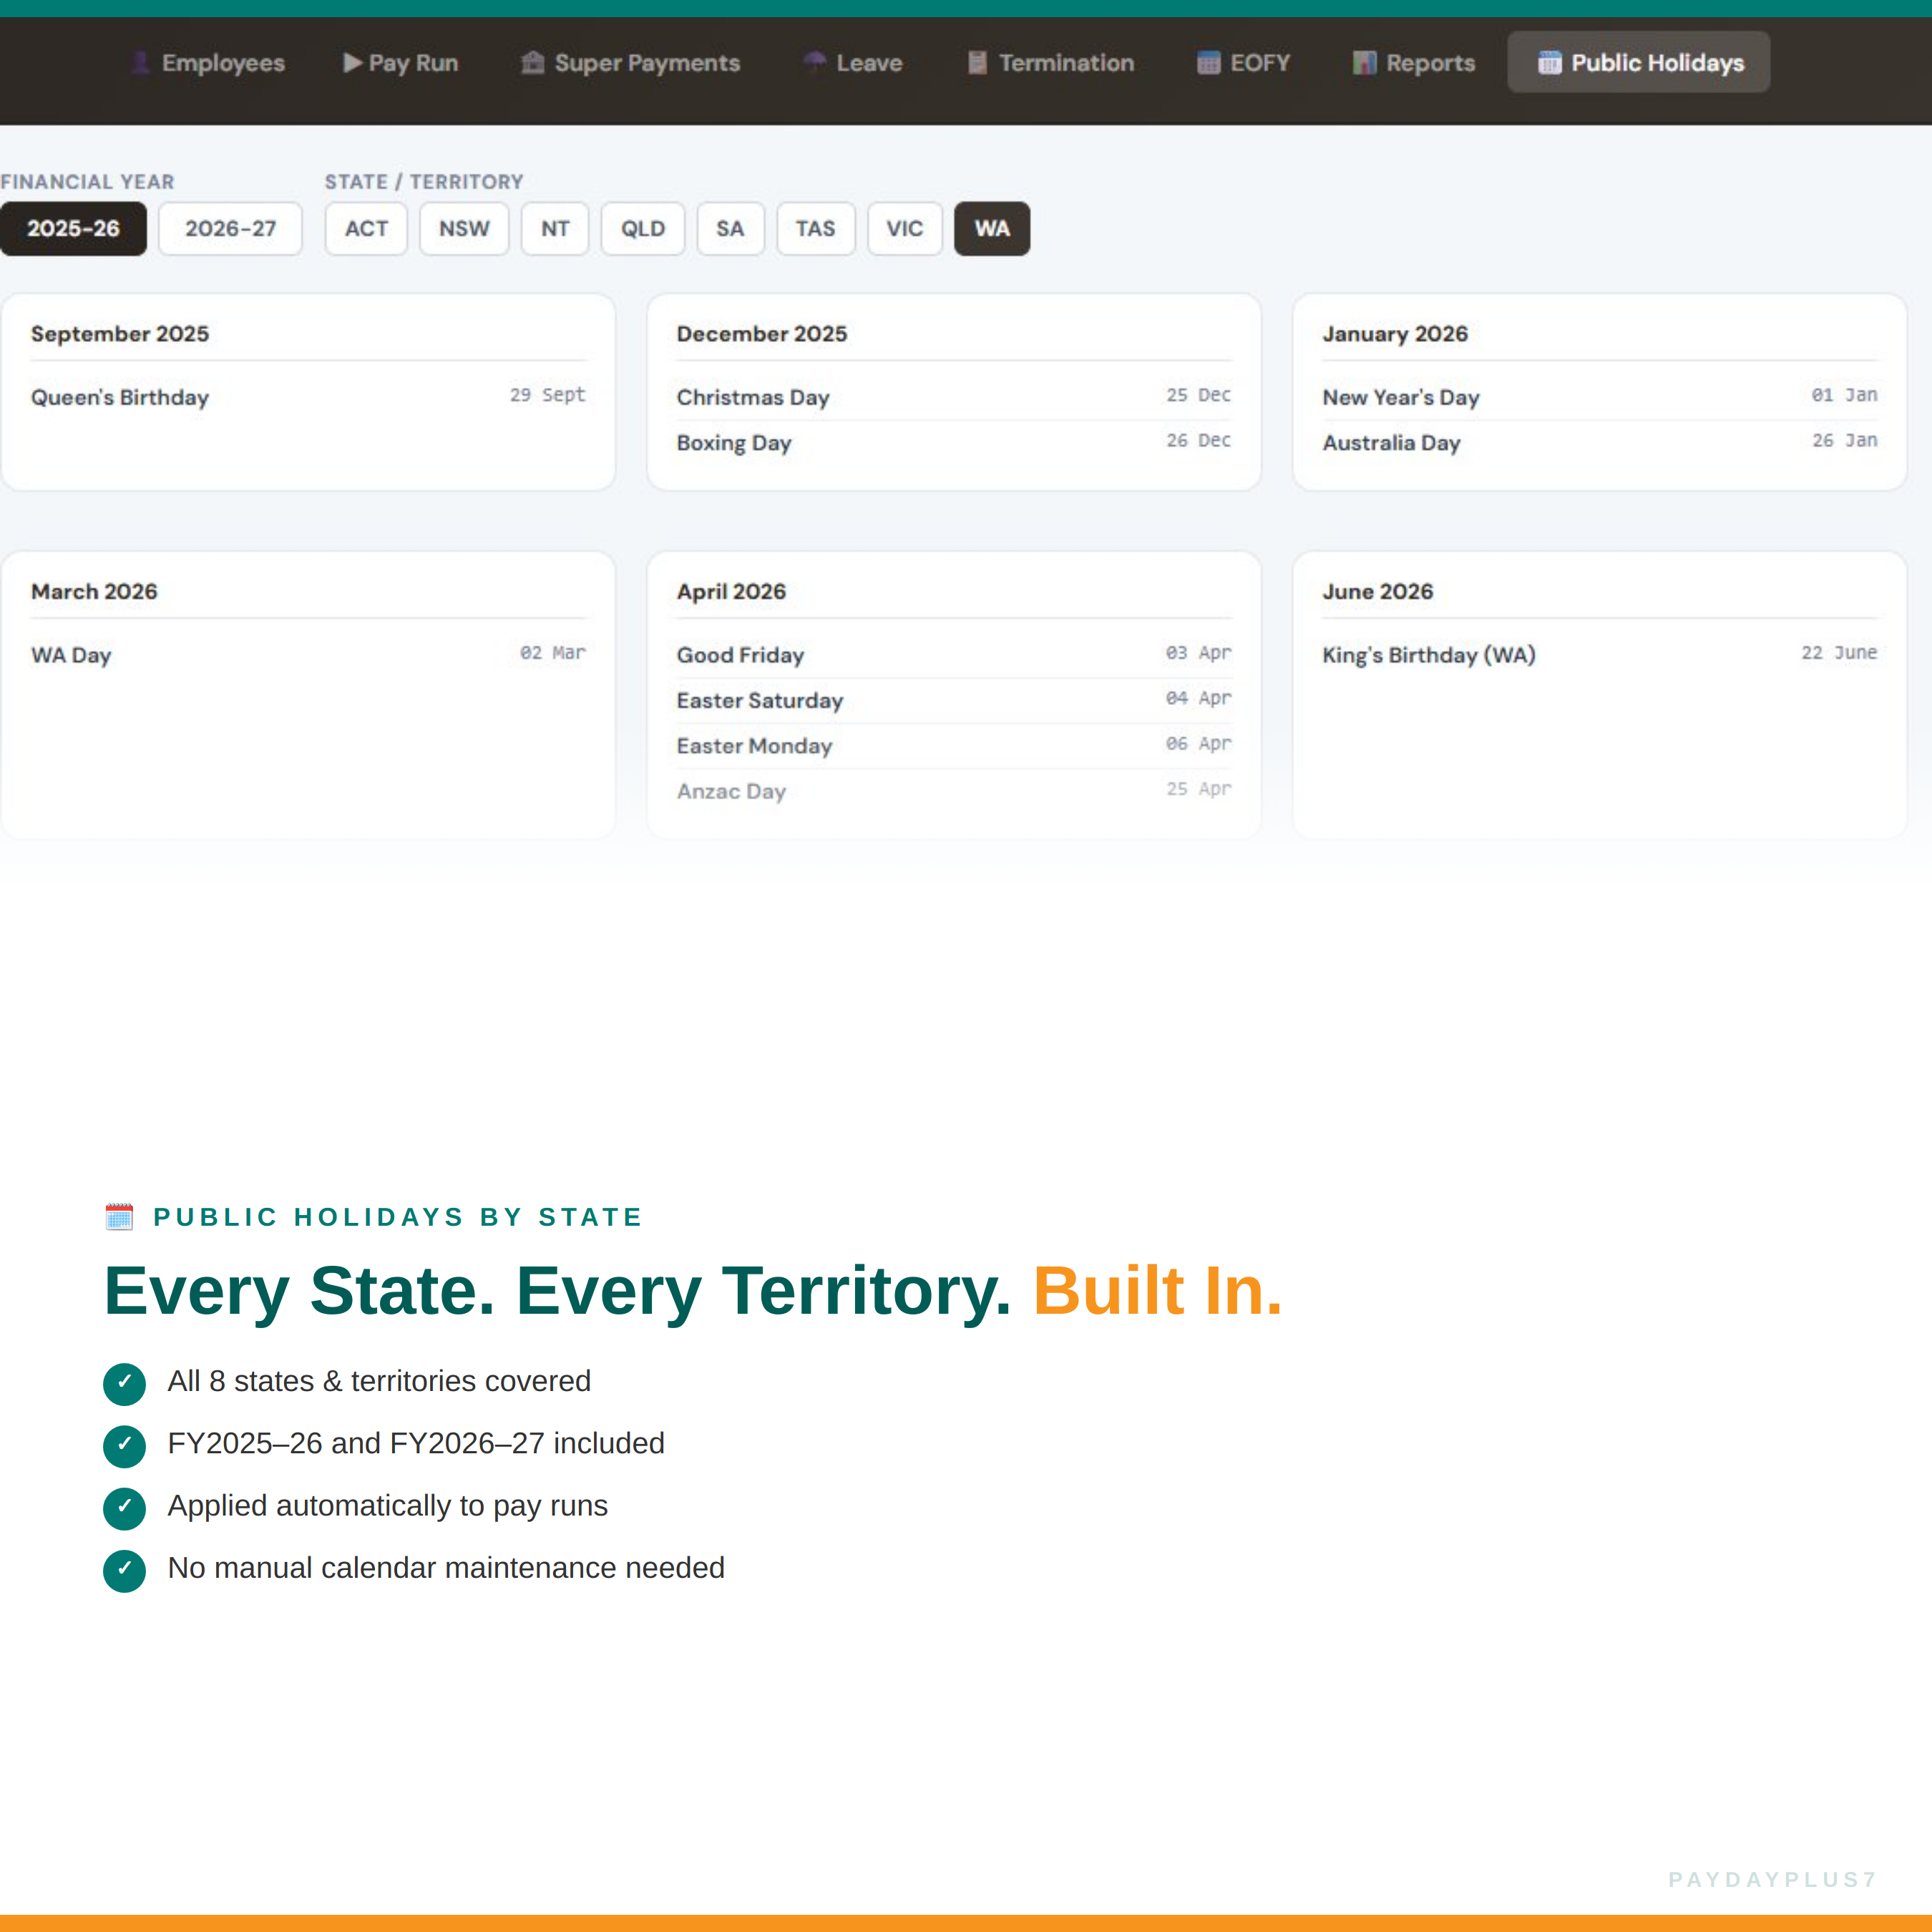
Task: Switch to the NSW state
Action: click(x=464, y=228)
